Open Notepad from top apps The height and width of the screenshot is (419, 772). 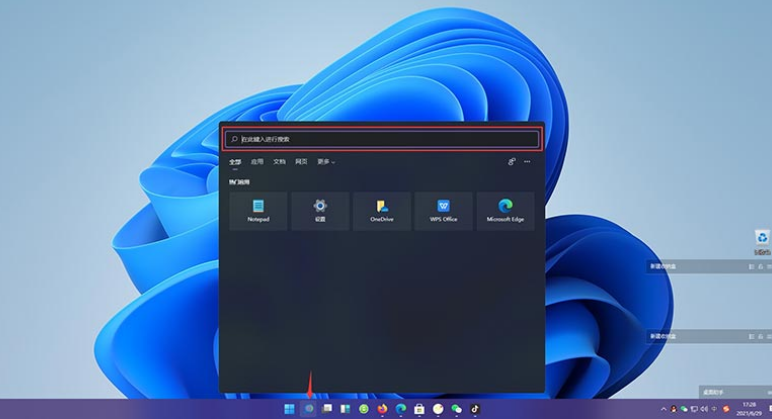258,211
